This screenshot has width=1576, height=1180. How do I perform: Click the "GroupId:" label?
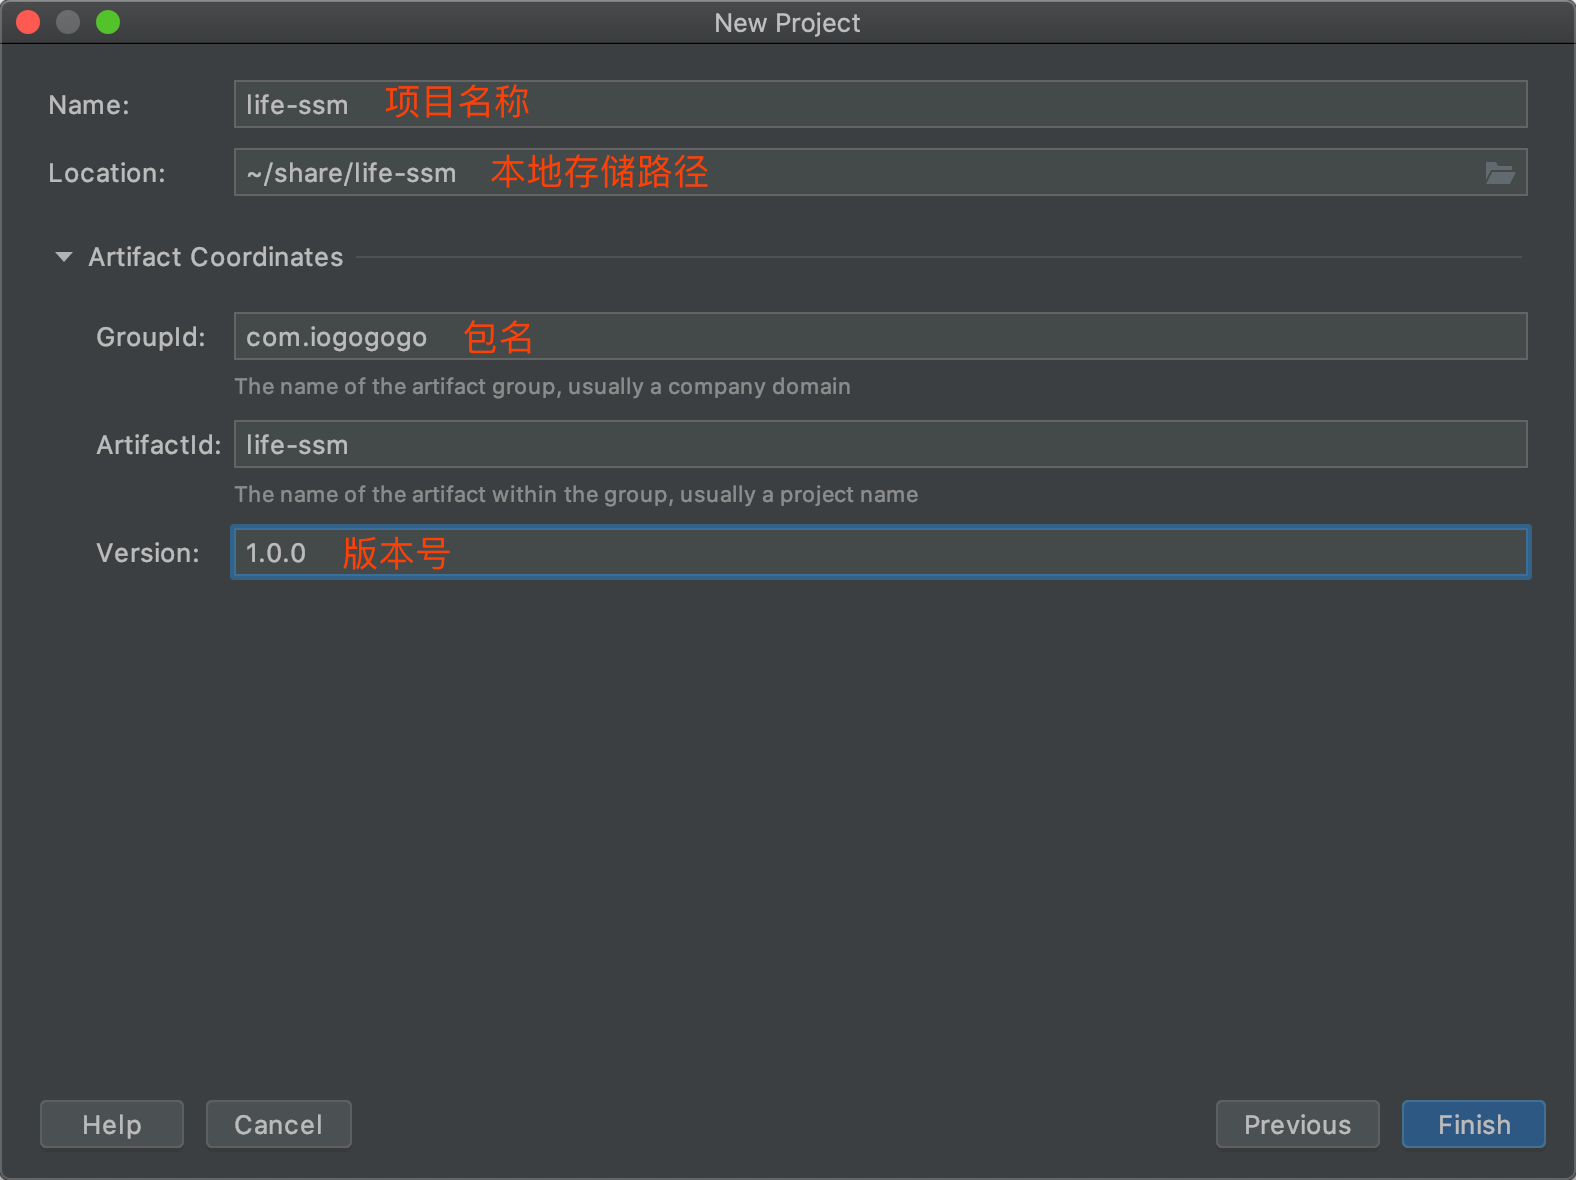point(151,337)
